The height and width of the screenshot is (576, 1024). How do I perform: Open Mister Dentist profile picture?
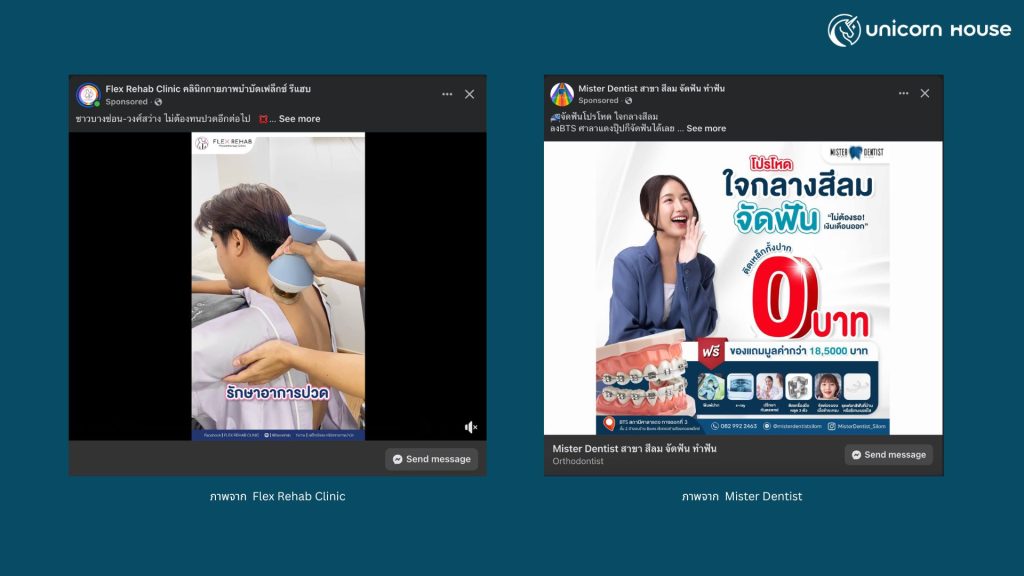tap(562, 94)
